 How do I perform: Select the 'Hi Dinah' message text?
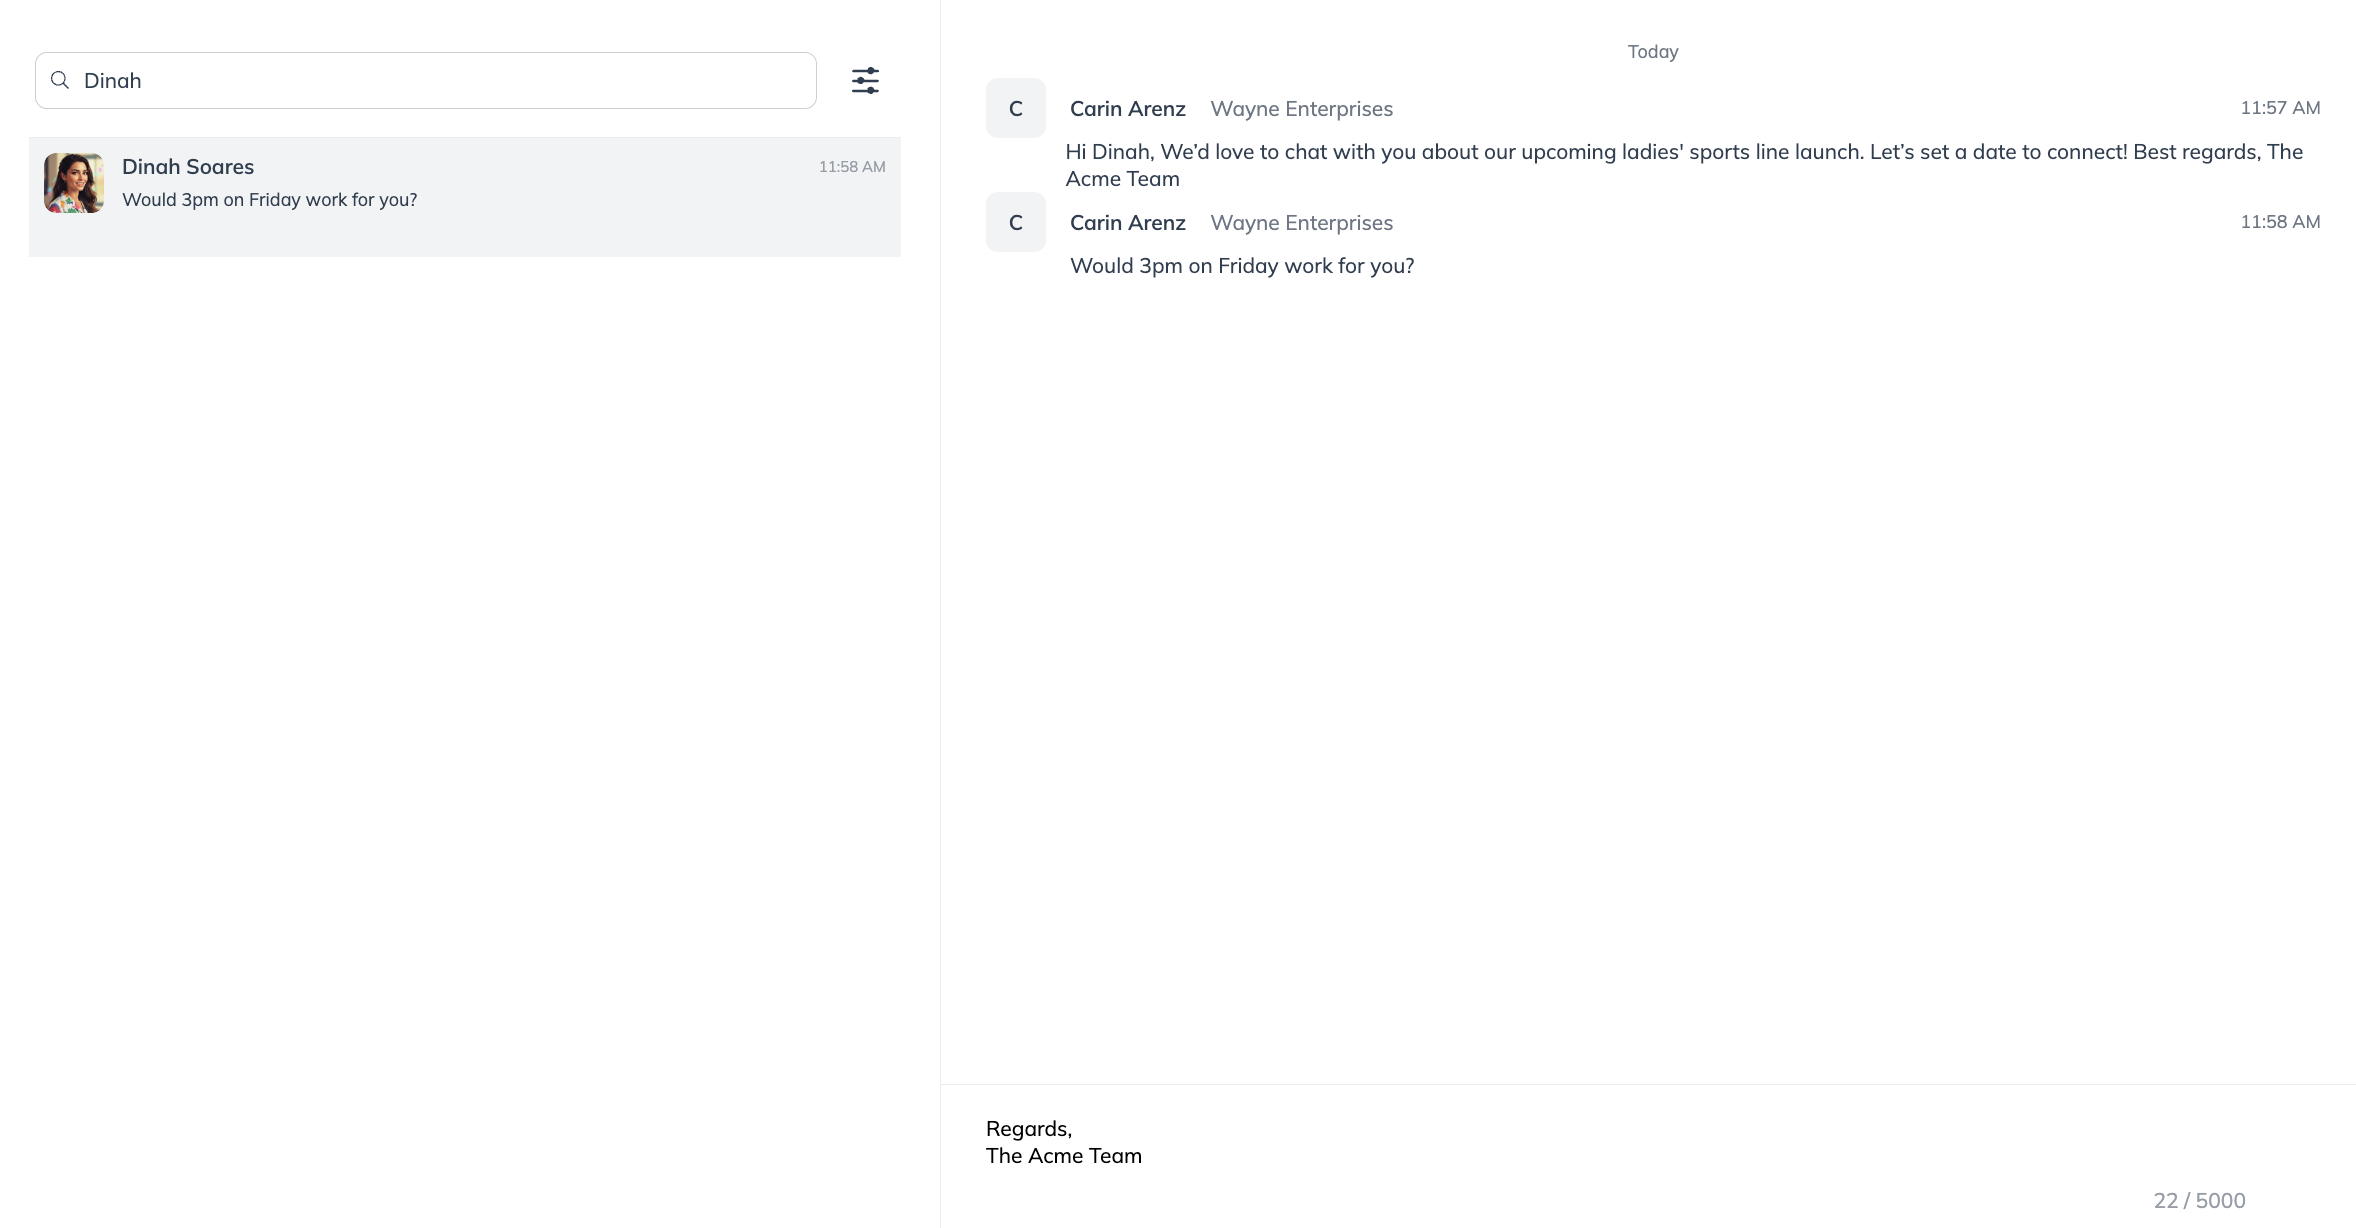[x=1683, y=165]
